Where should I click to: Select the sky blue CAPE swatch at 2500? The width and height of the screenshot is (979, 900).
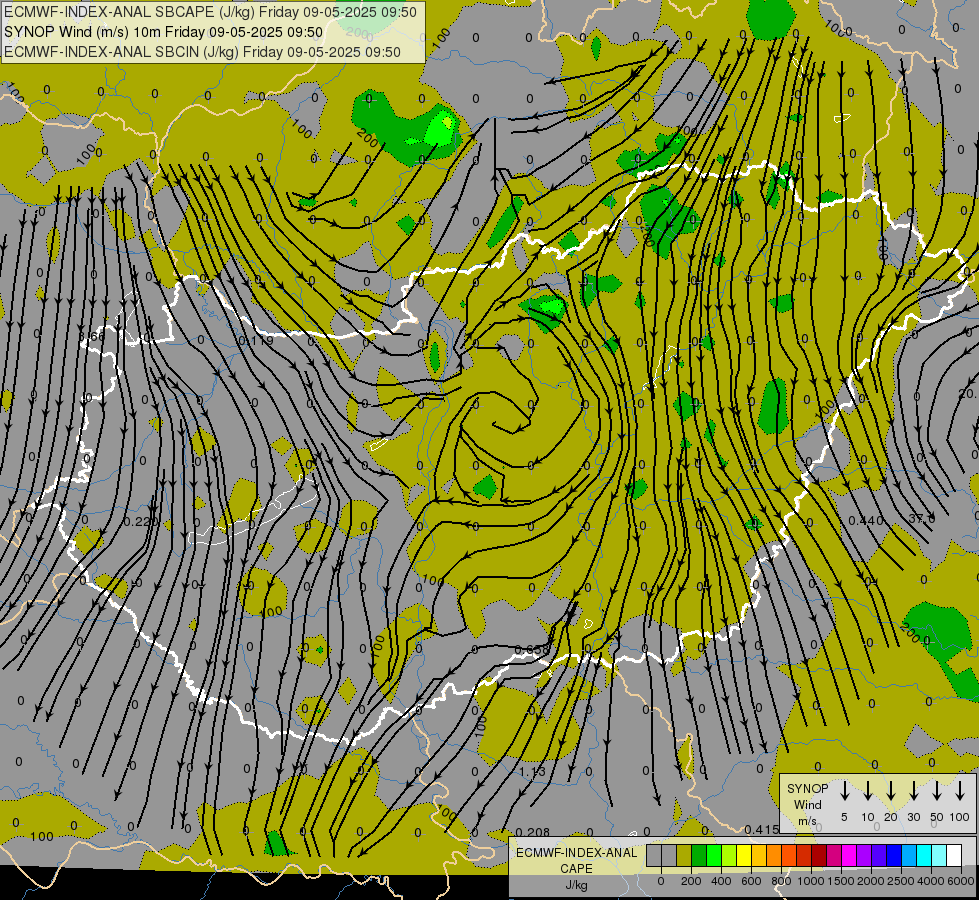pyautogui.click(x=910, y=856)
